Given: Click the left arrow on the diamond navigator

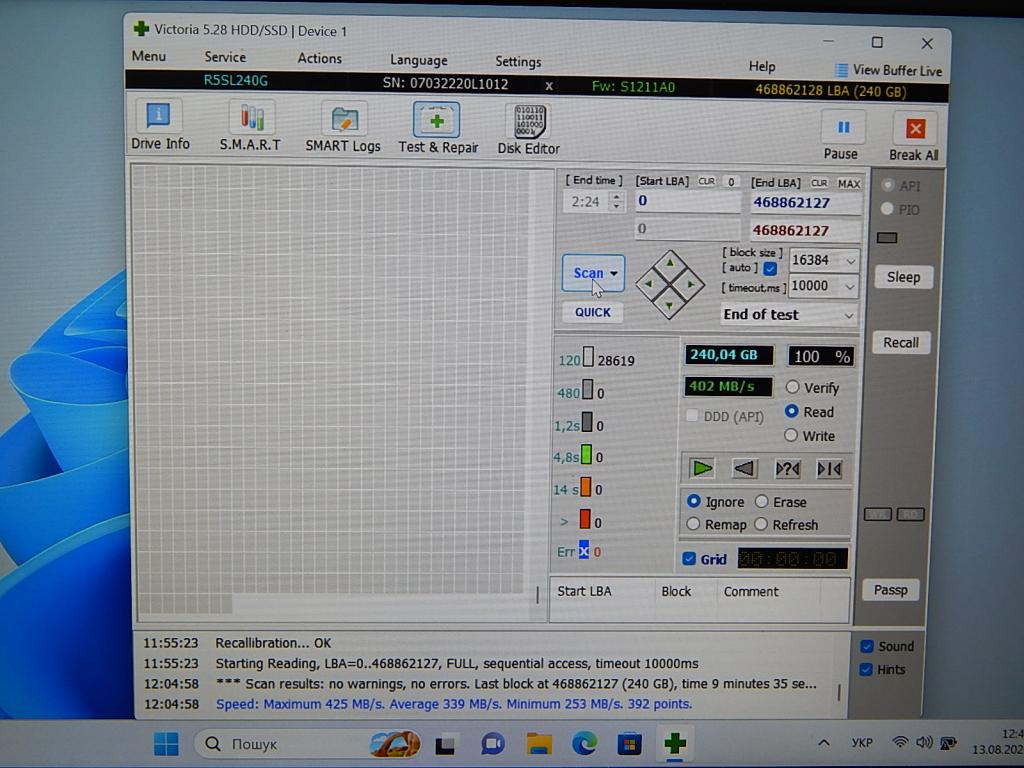Looking at the screenshot, I should [x=648, y=284].
